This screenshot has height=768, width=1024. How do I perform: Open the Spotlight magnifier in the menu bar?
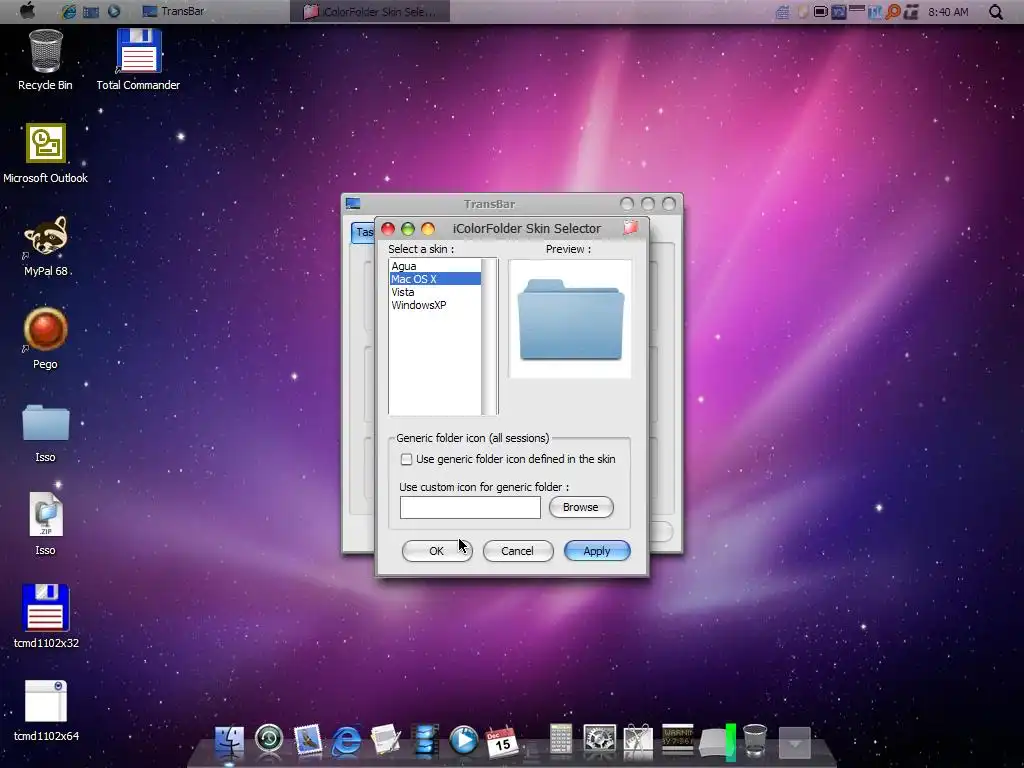[x=995, y=12]
